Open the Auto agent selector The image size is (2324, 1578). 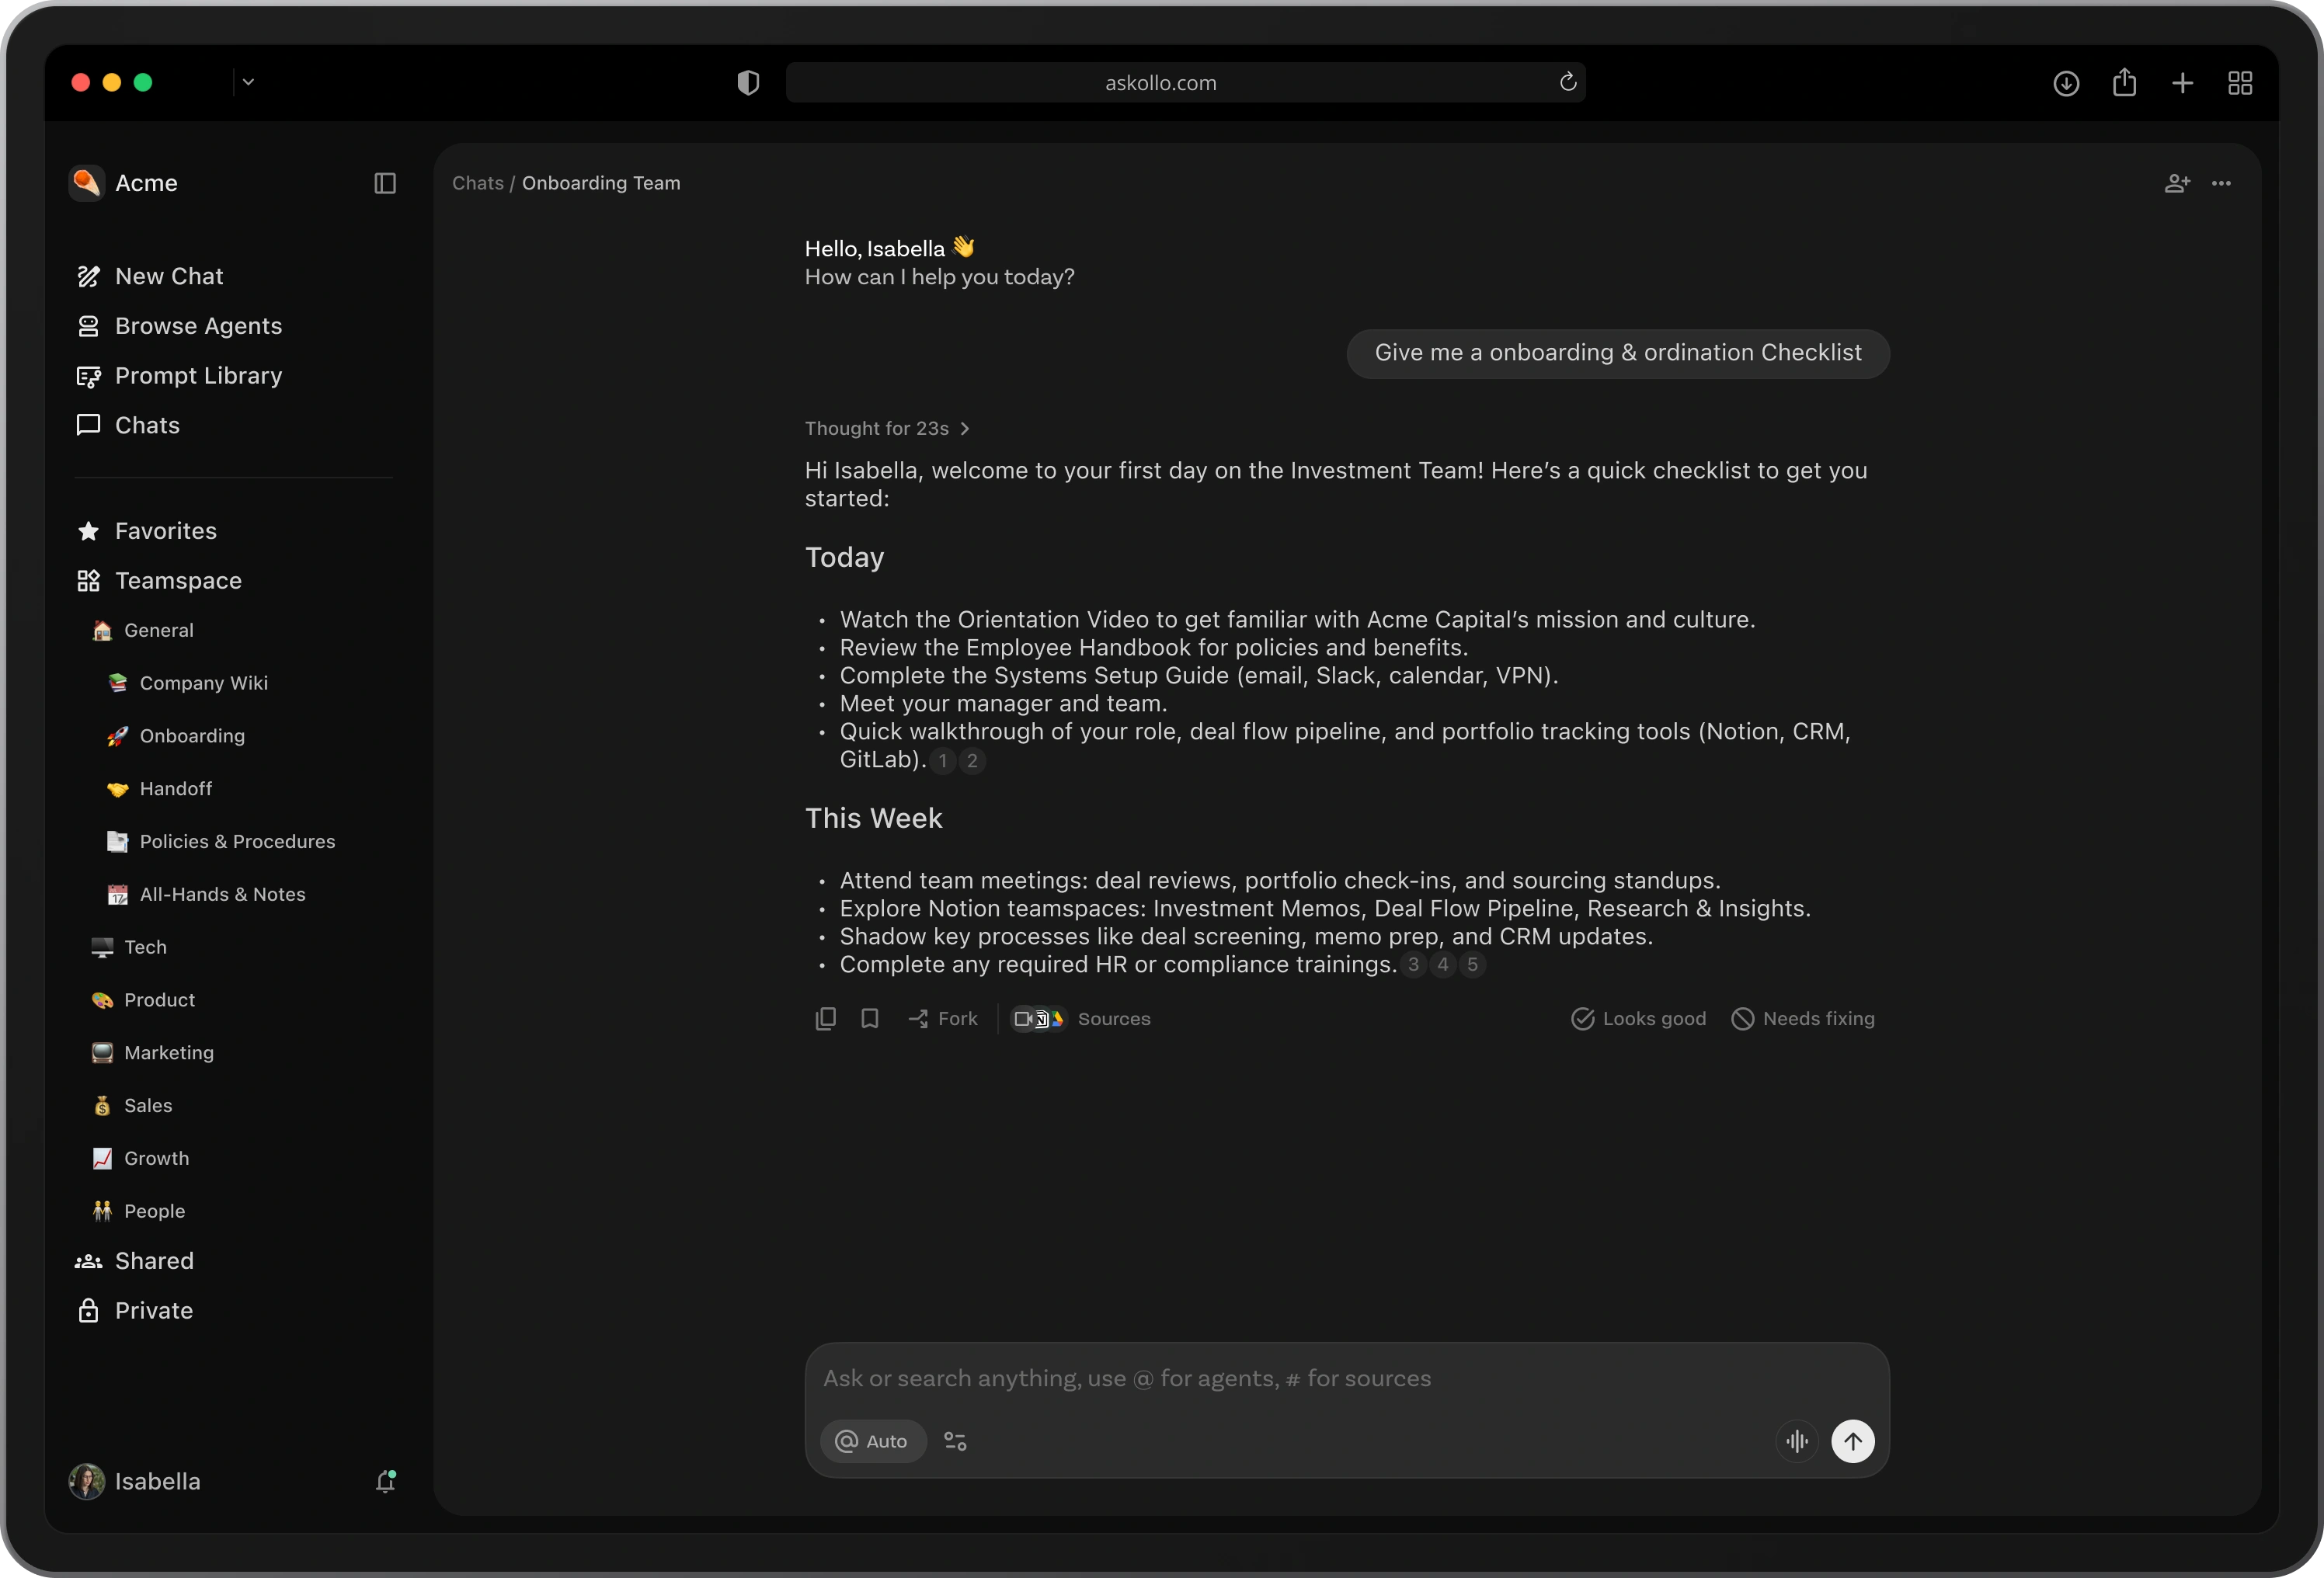[x=872, y=1441]
